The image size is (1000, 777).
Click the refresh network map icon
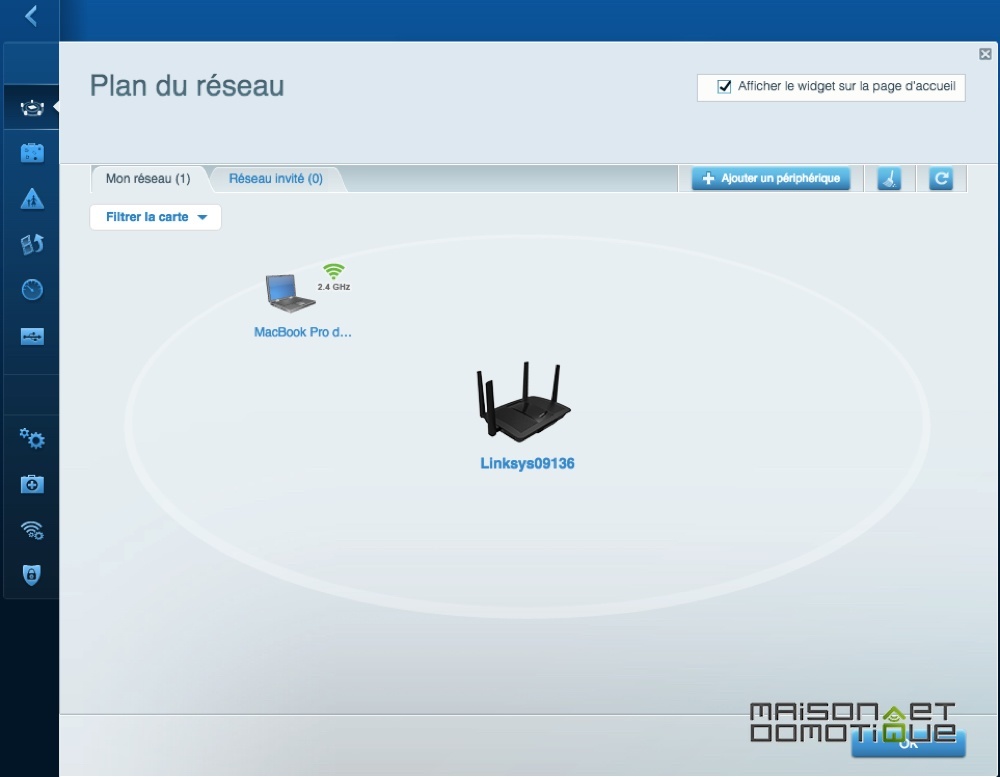(x=941, y=179)
